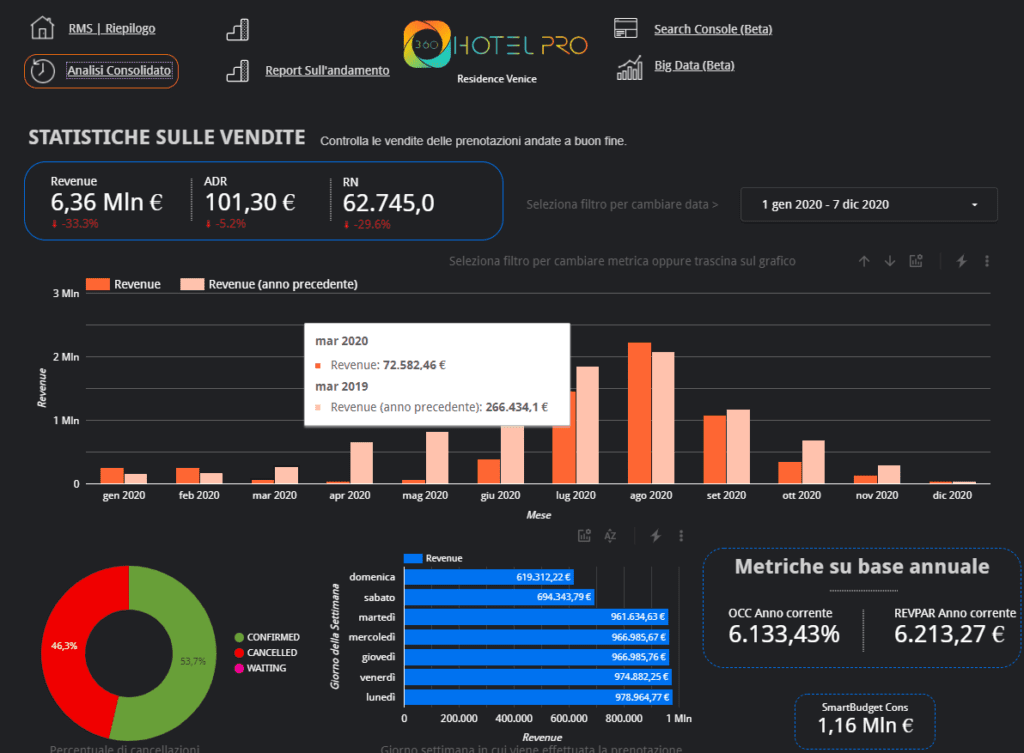Open three-dot menu of monthly revenue chart
The width and height of the screenshot is (1024, 753).
coord(987,261)
